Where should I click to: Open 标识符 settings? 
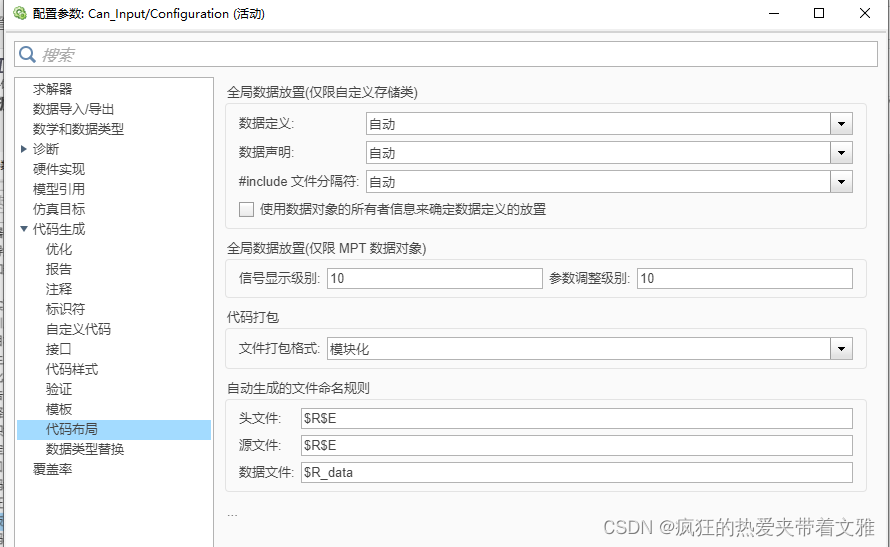point(65,309)
